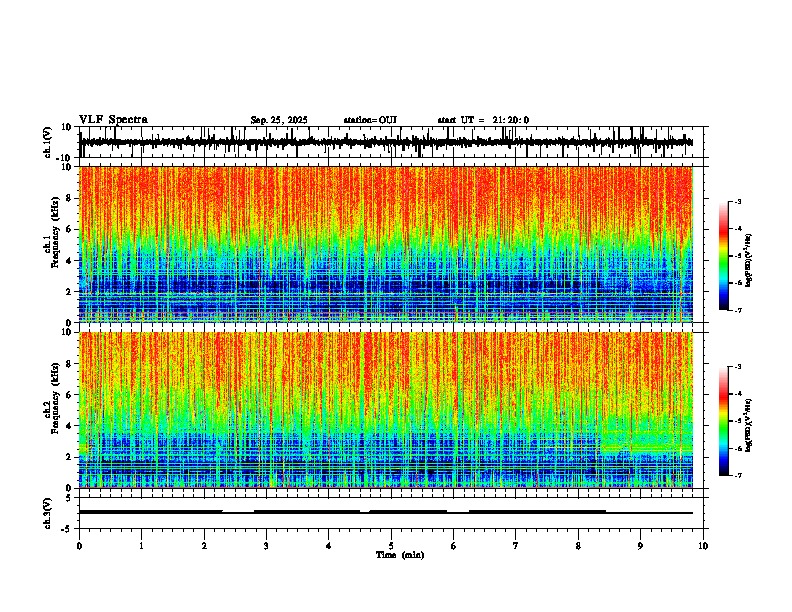Click the "VLF Spectra" plot title
The width and height of the screenshot is (792, 612).
(113, 120)
